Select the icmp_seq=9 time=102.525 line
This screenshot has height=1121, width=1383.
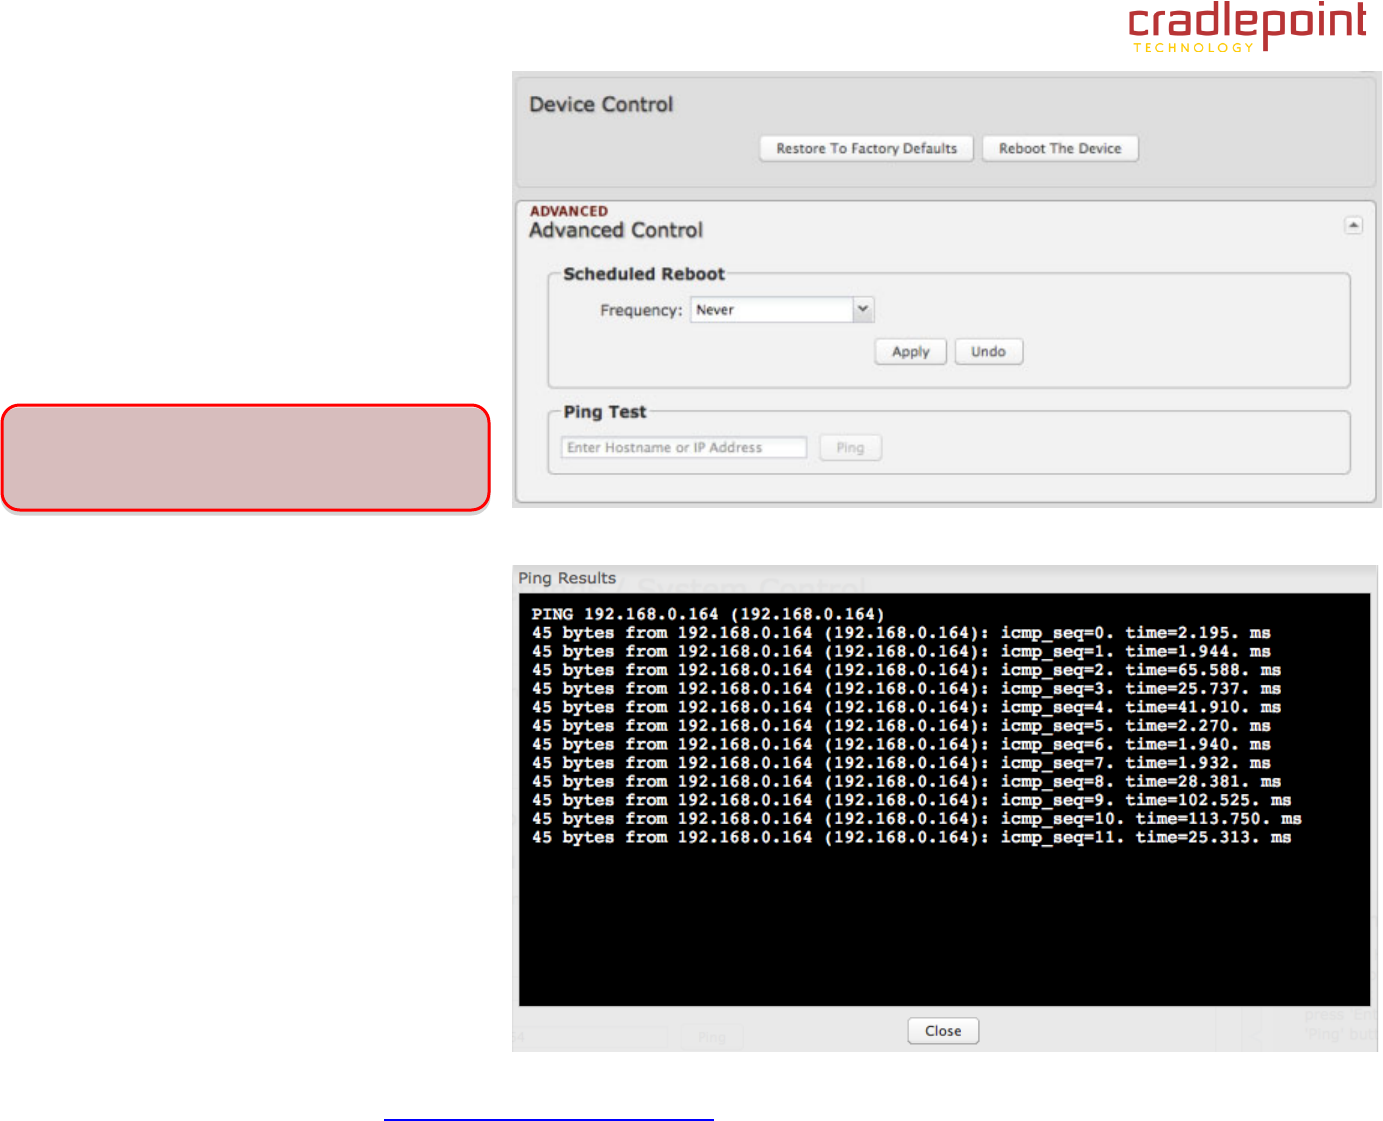pyautogui.click(x=911, y=800)
